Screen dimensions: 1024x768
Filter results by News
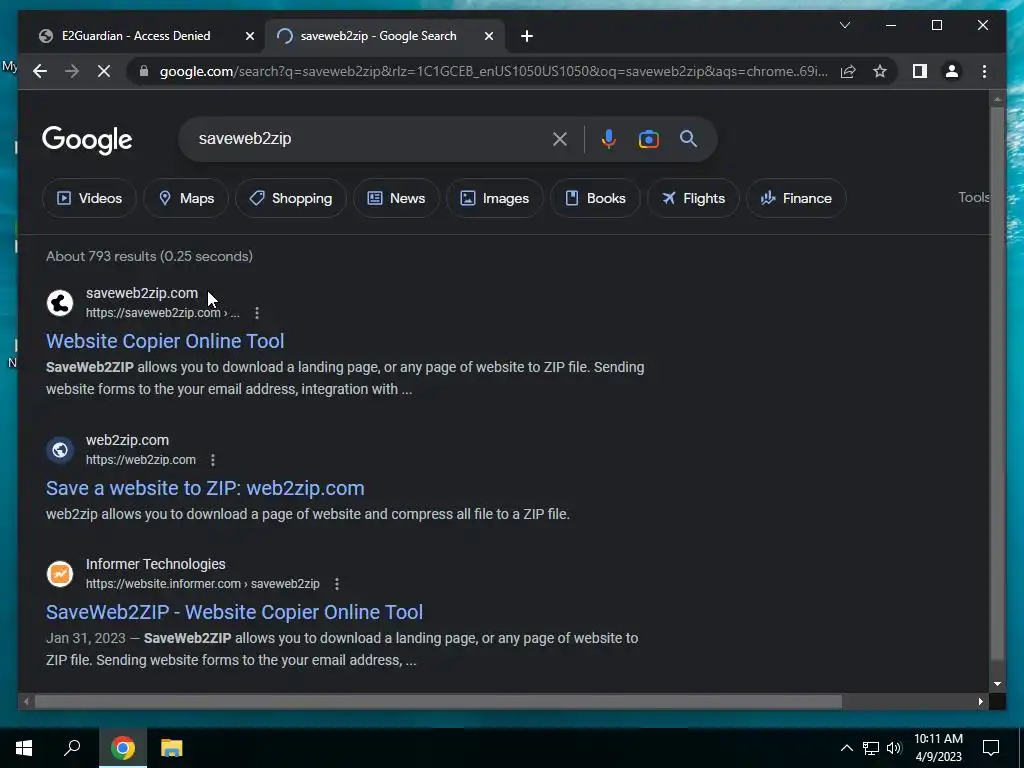click(396, 198)
